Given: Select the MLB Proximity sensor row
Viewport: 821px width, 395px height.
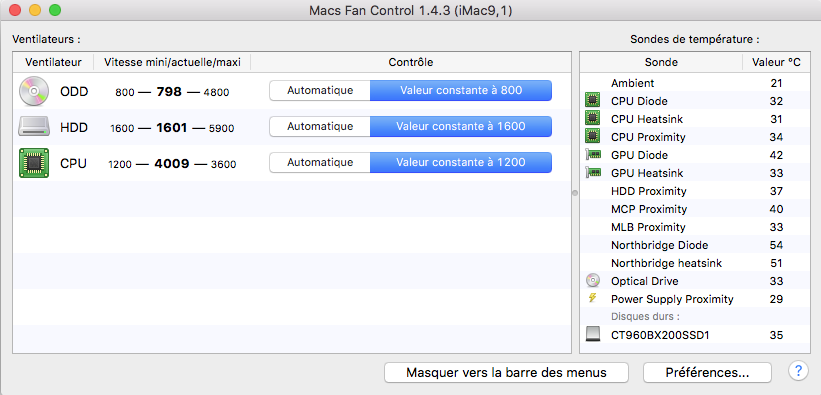Looking at the screenshot, I should point(695,227).
